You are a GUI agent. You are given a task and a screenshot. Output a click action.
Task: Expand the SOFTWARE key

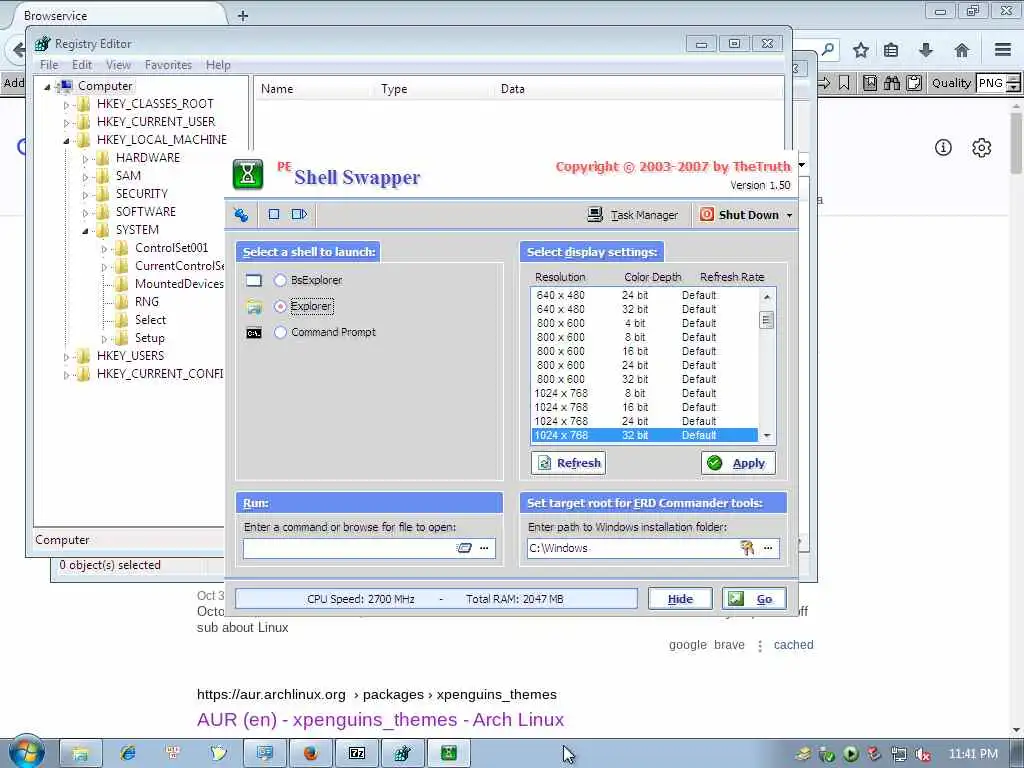click(x=85, y=212)
